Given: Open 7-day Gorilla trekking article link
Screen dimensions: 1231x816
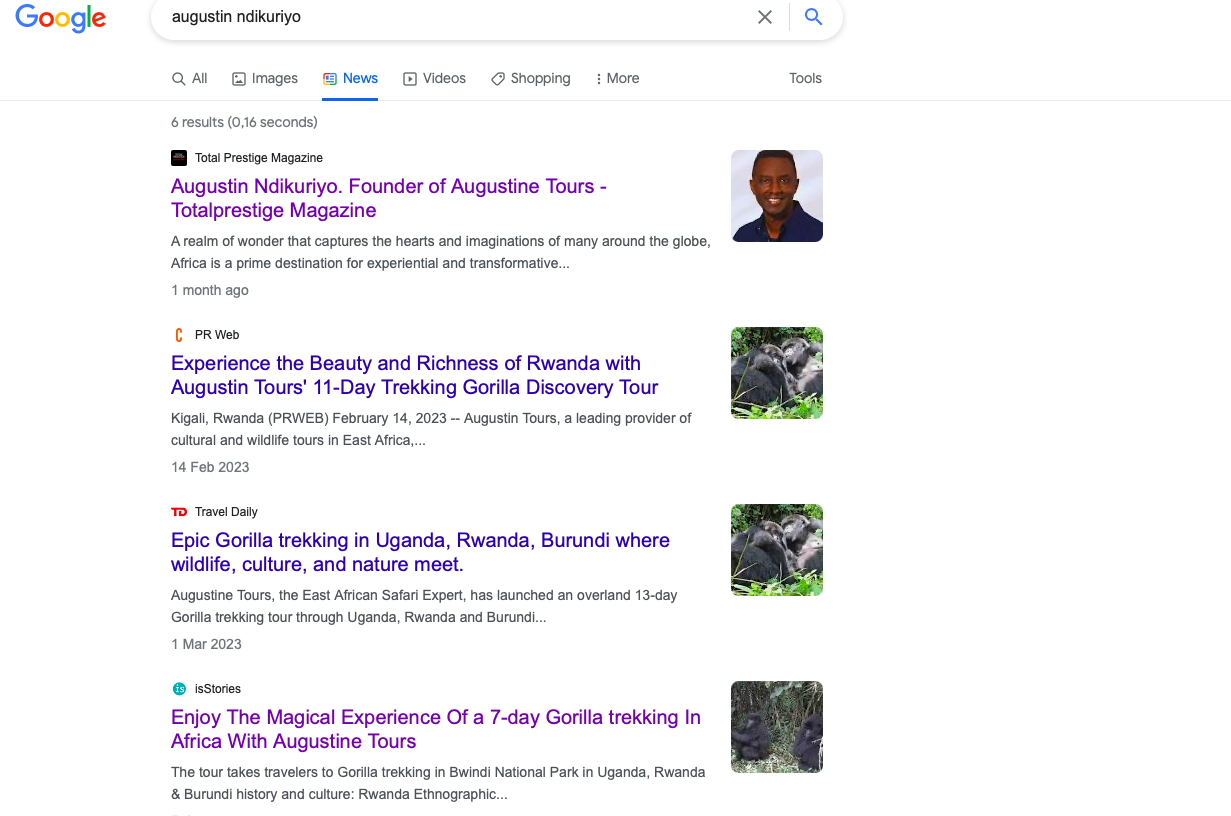Looking at the screenshot, I should click(x=436, y=729).
